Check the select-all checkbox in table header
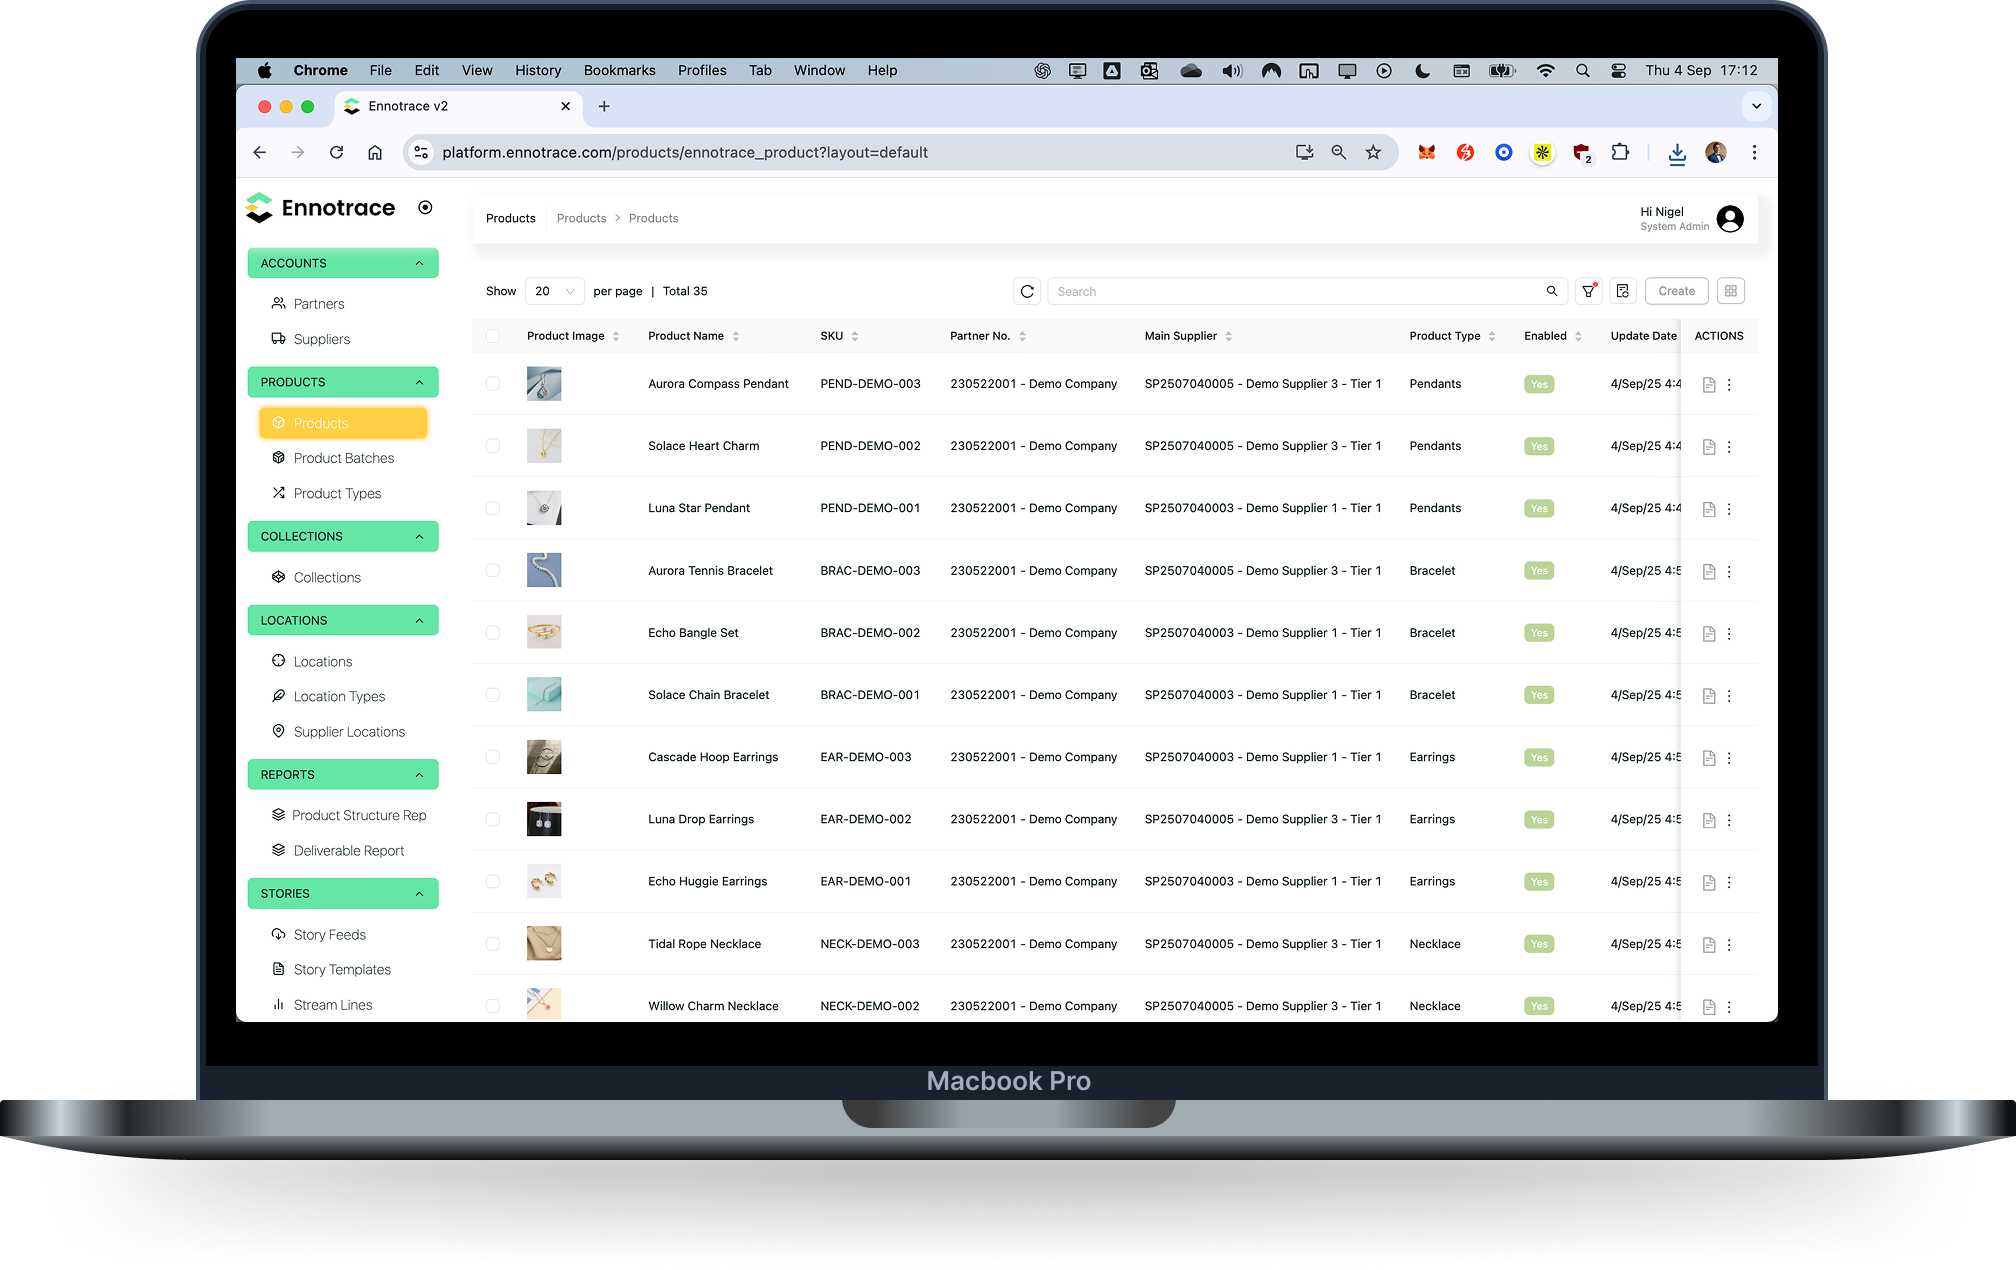 [x=493, y=336]
